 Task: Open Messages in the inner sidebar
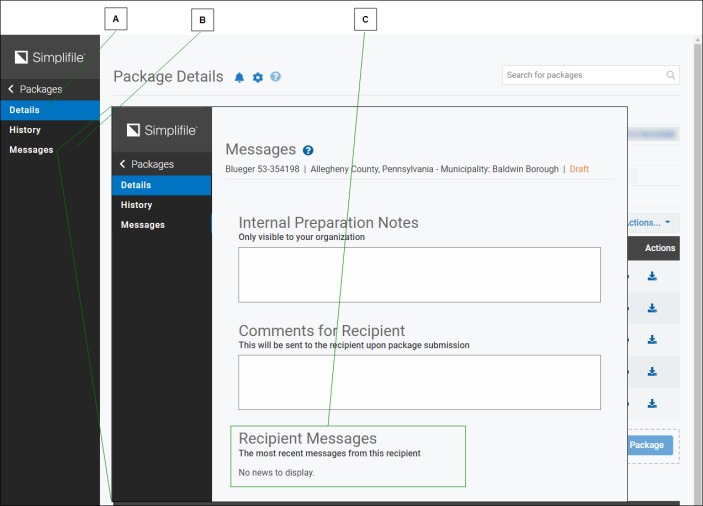143,225
